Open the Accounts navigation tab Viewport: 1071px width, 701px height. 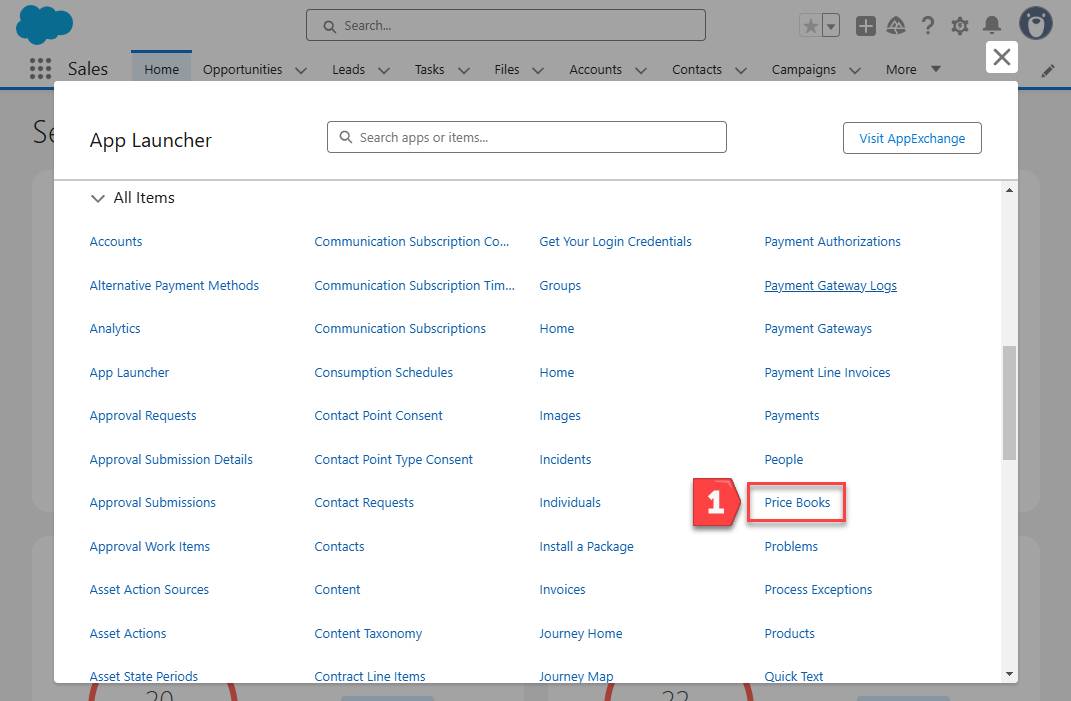(596, 69)
